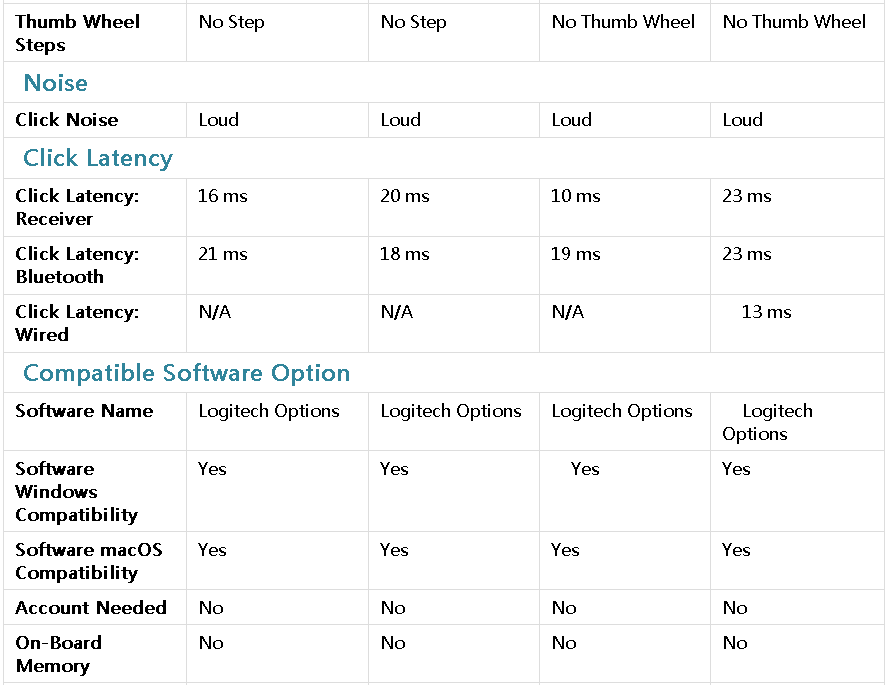
Task: Select the On-Board Memory row label
Action: [58, 654]
